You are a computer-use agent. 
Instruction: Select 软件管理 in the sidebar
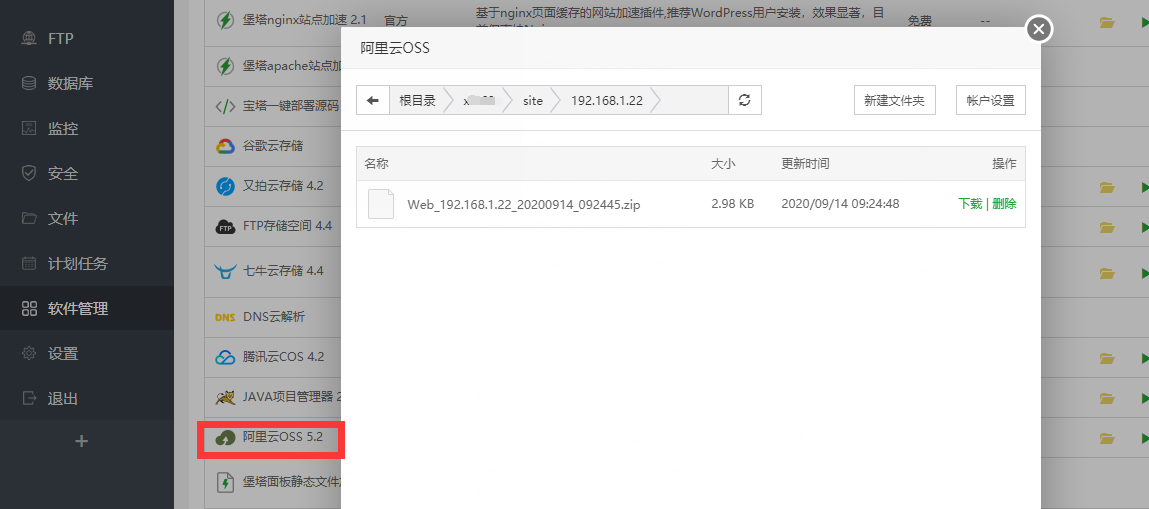pos(86,308)
